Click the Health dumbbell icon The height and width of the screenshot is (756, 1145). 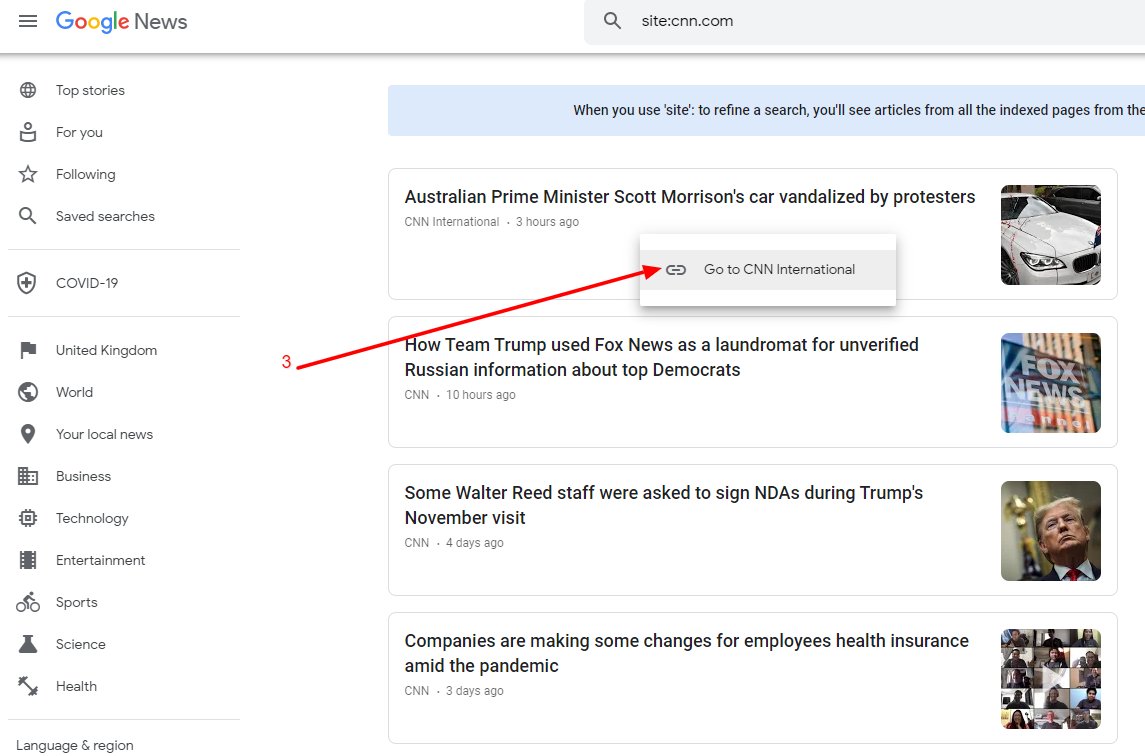pos(28,686)
